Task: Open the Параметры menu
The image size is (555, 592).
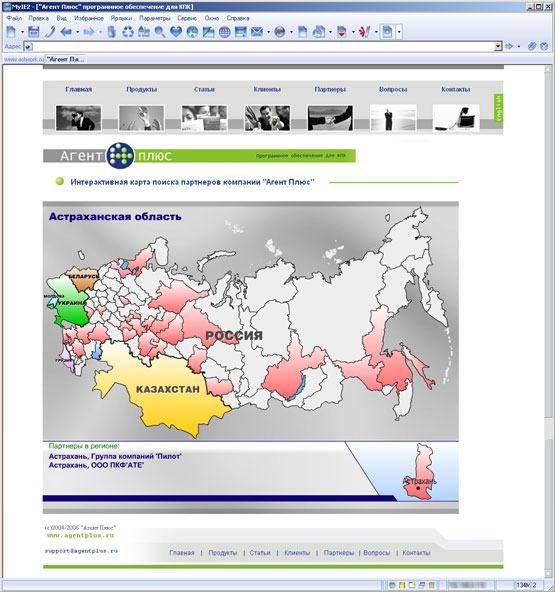Action: (x=154, y=18)
